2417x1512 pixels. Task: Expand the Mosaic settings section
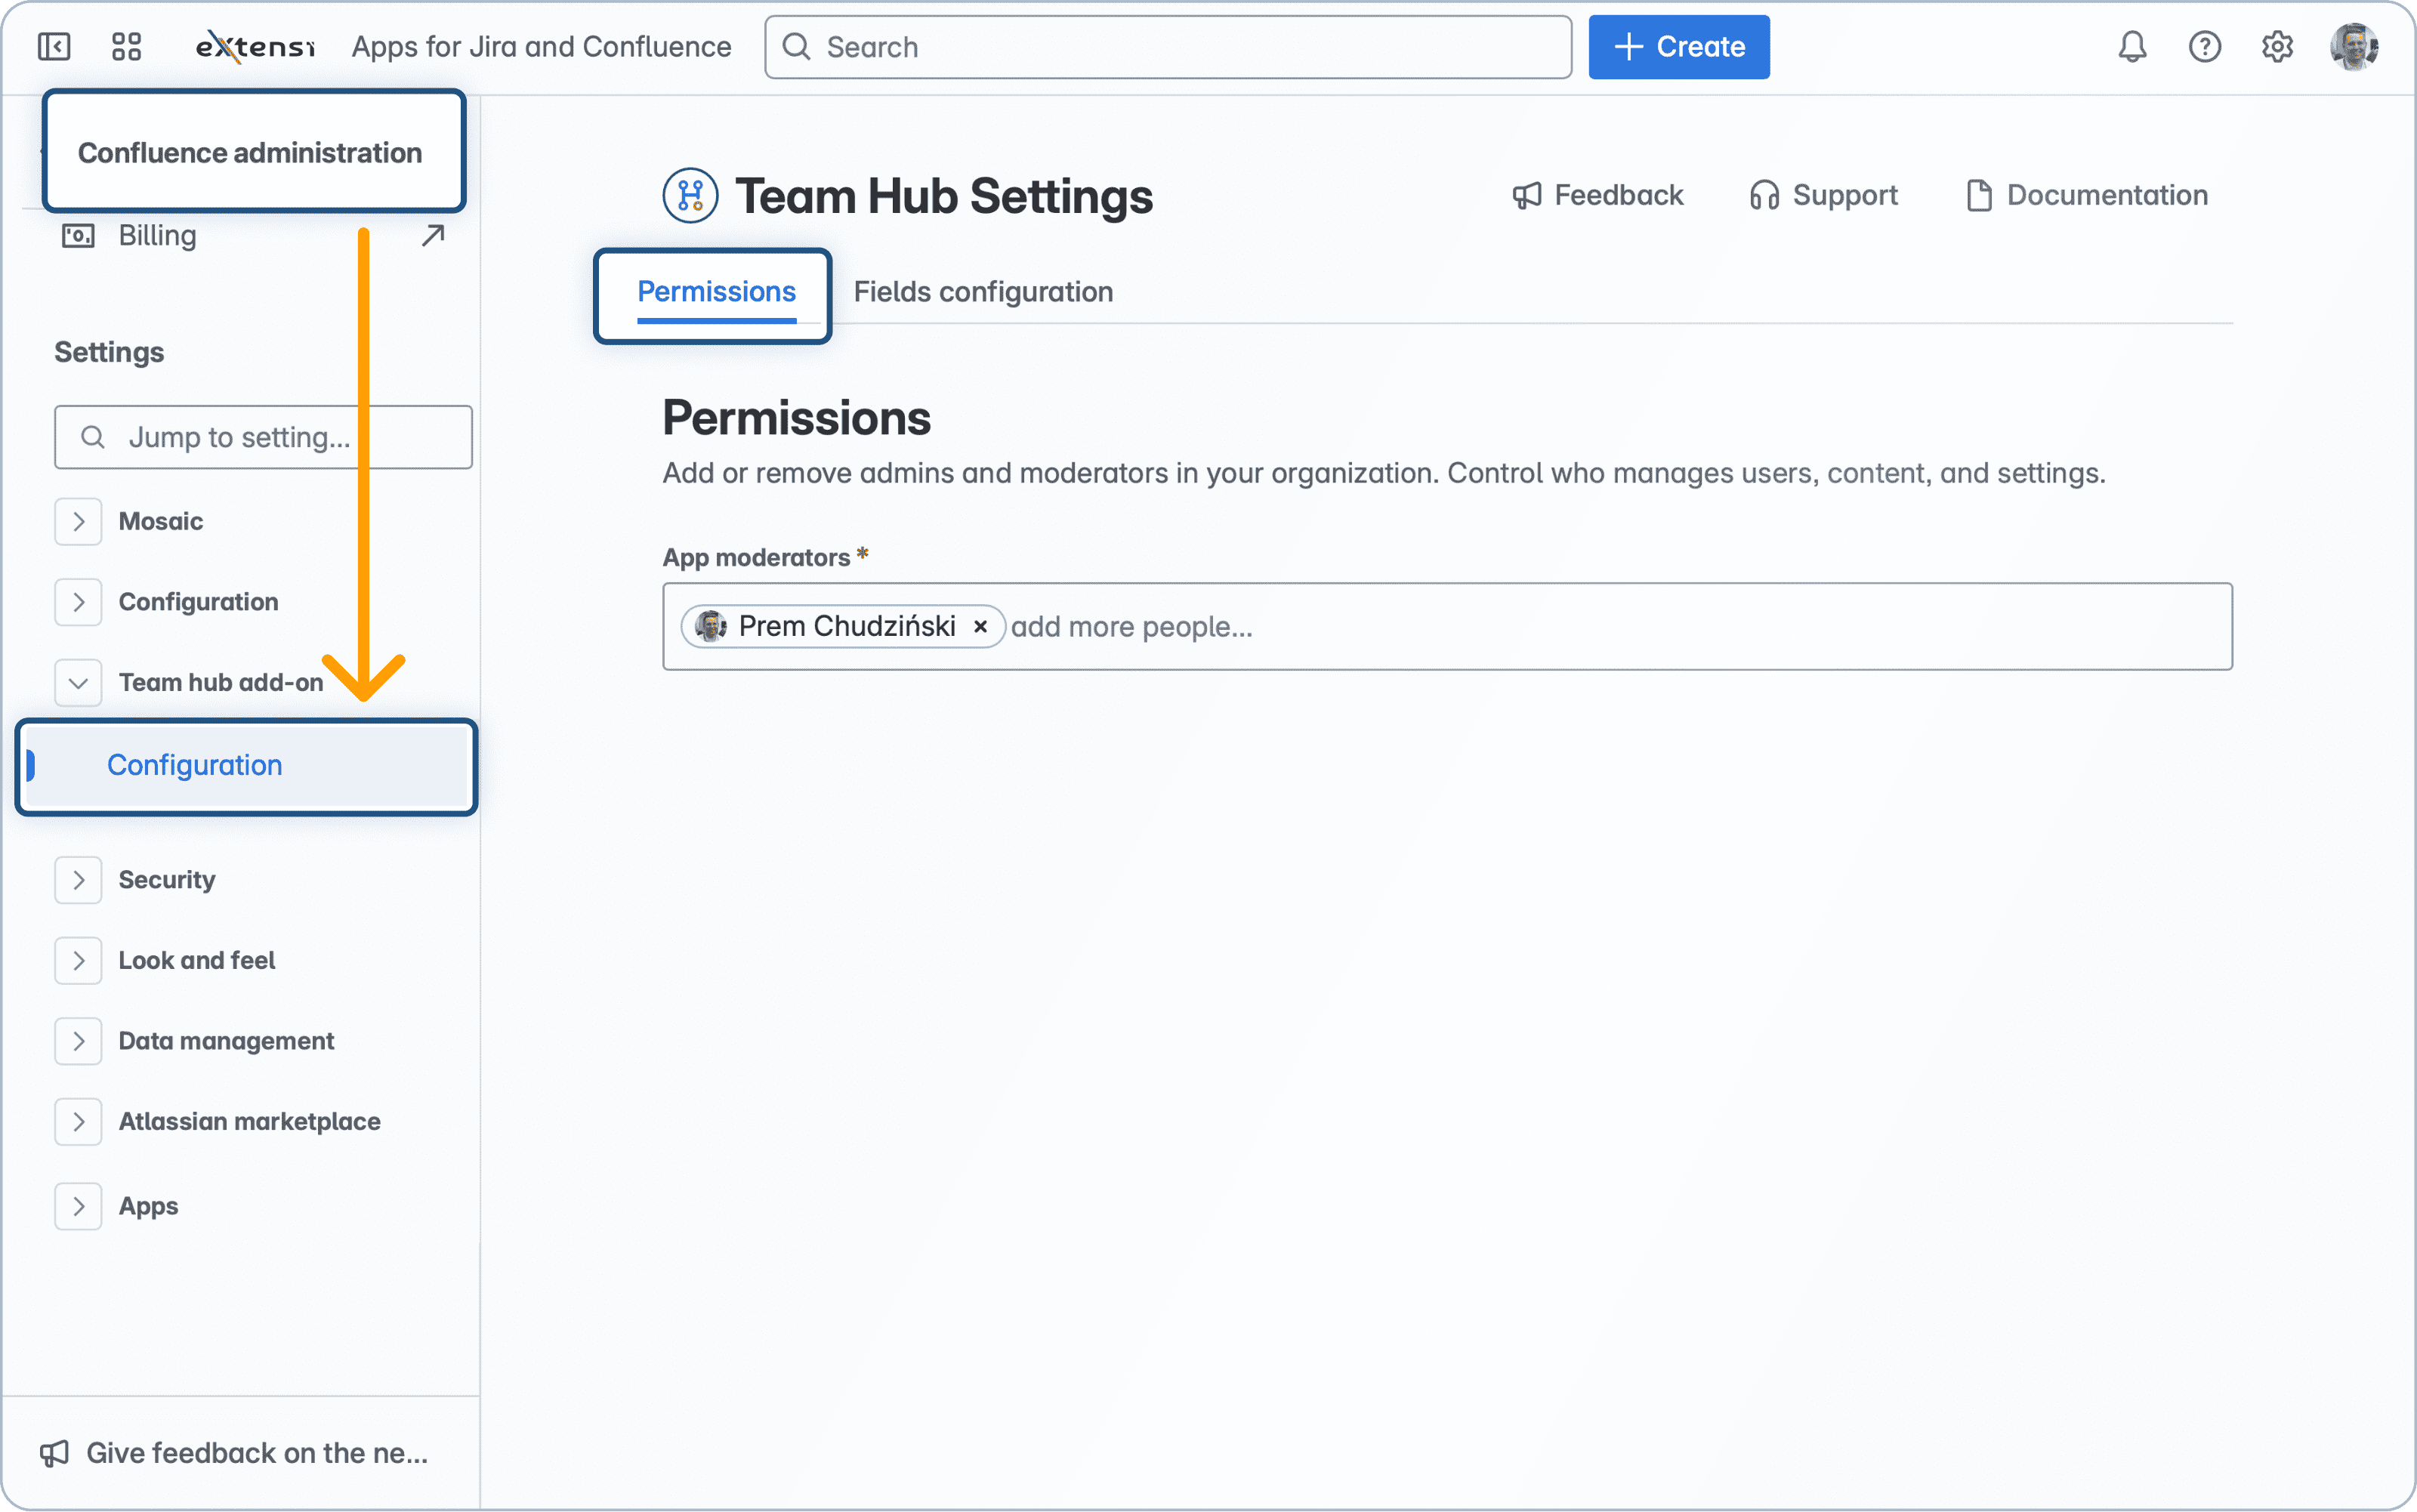coord(78,521)
